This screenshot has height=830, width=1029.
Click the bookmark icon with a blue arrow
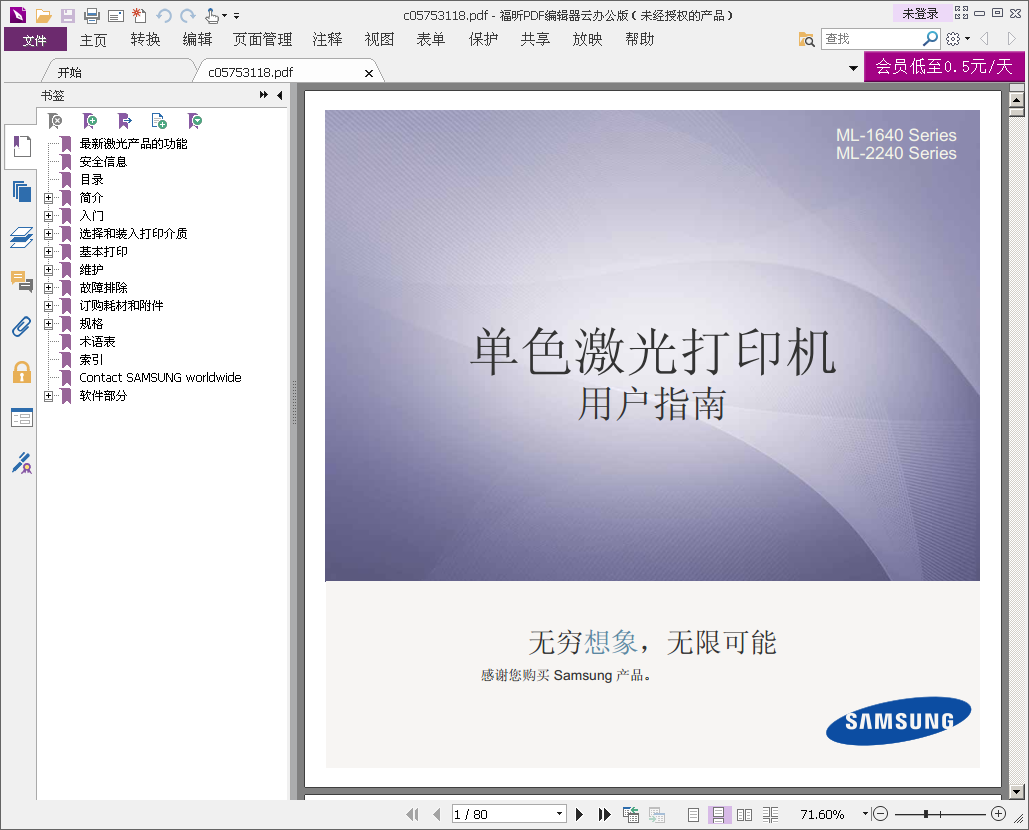(125, 121)
